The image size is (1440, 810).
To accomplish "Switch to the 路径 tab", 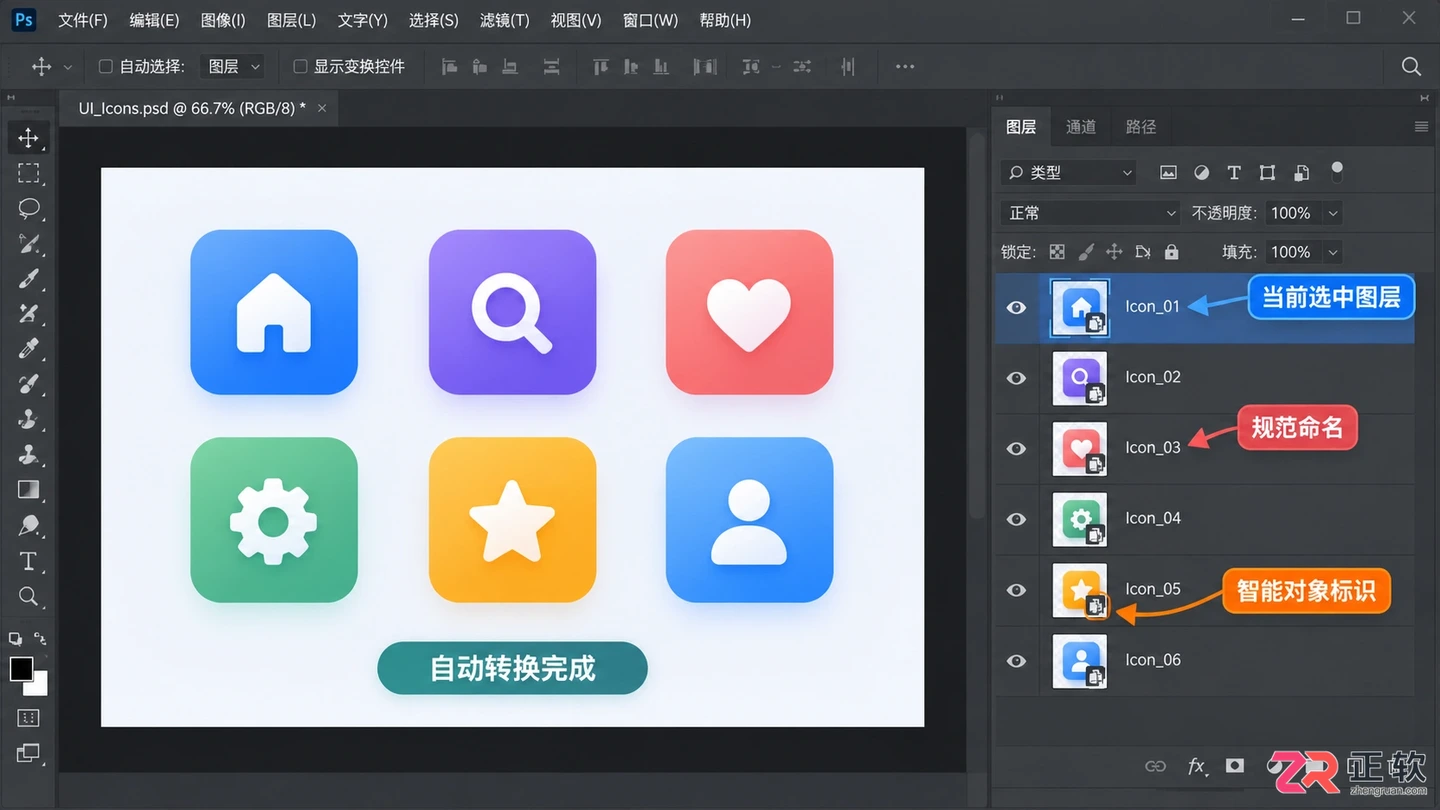I will tap(1141, 127).
